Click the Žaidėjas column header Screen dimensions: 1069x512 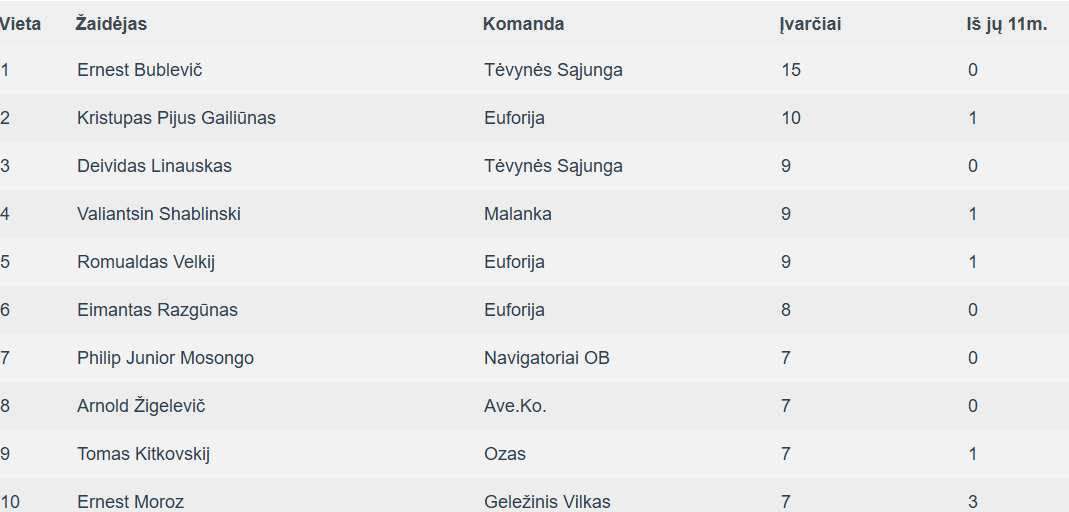111,24
